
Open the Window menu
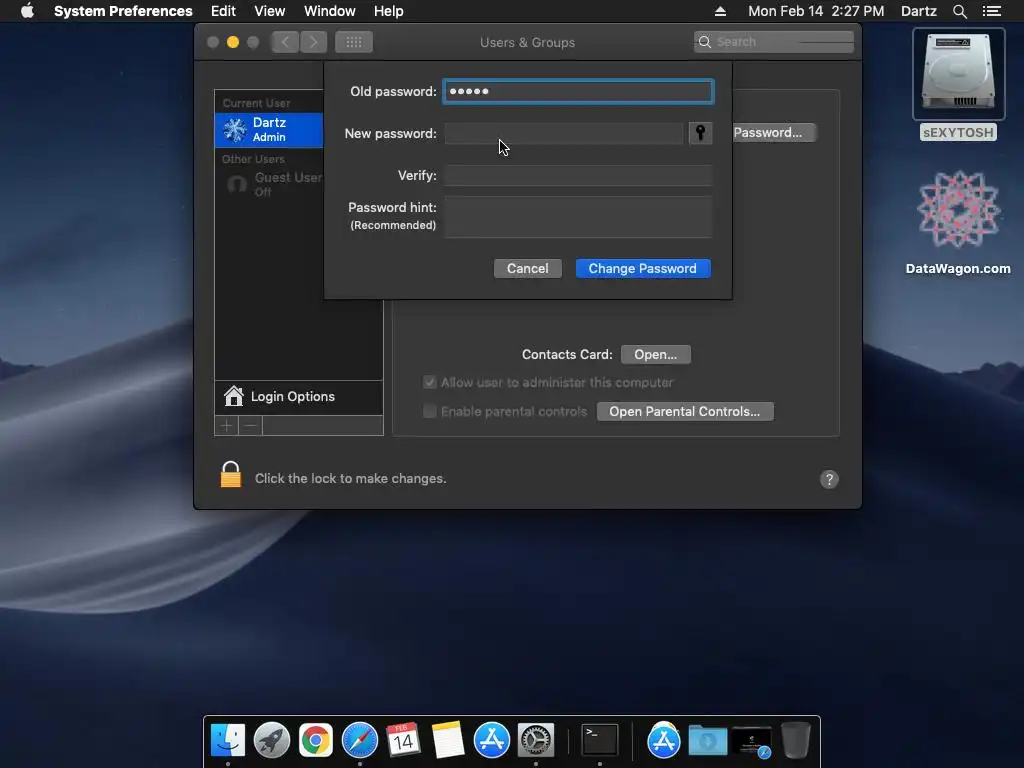[x=330, y=11]
